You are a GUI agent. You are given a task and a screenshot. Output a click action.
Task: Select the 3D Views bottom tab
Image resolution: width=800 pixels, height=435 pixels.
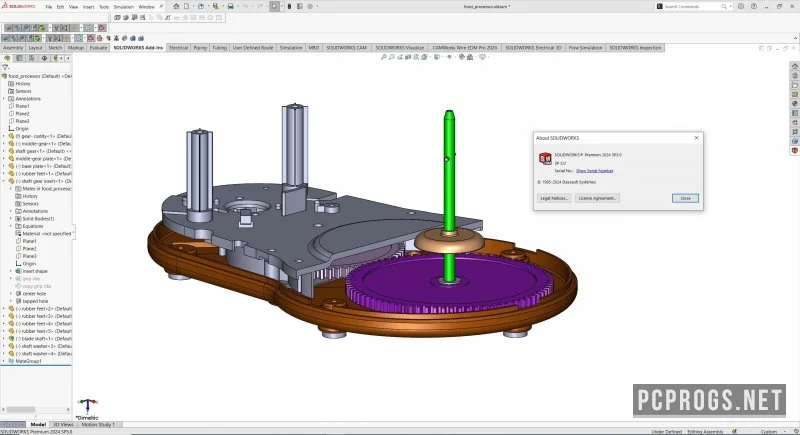coord(63,424)
